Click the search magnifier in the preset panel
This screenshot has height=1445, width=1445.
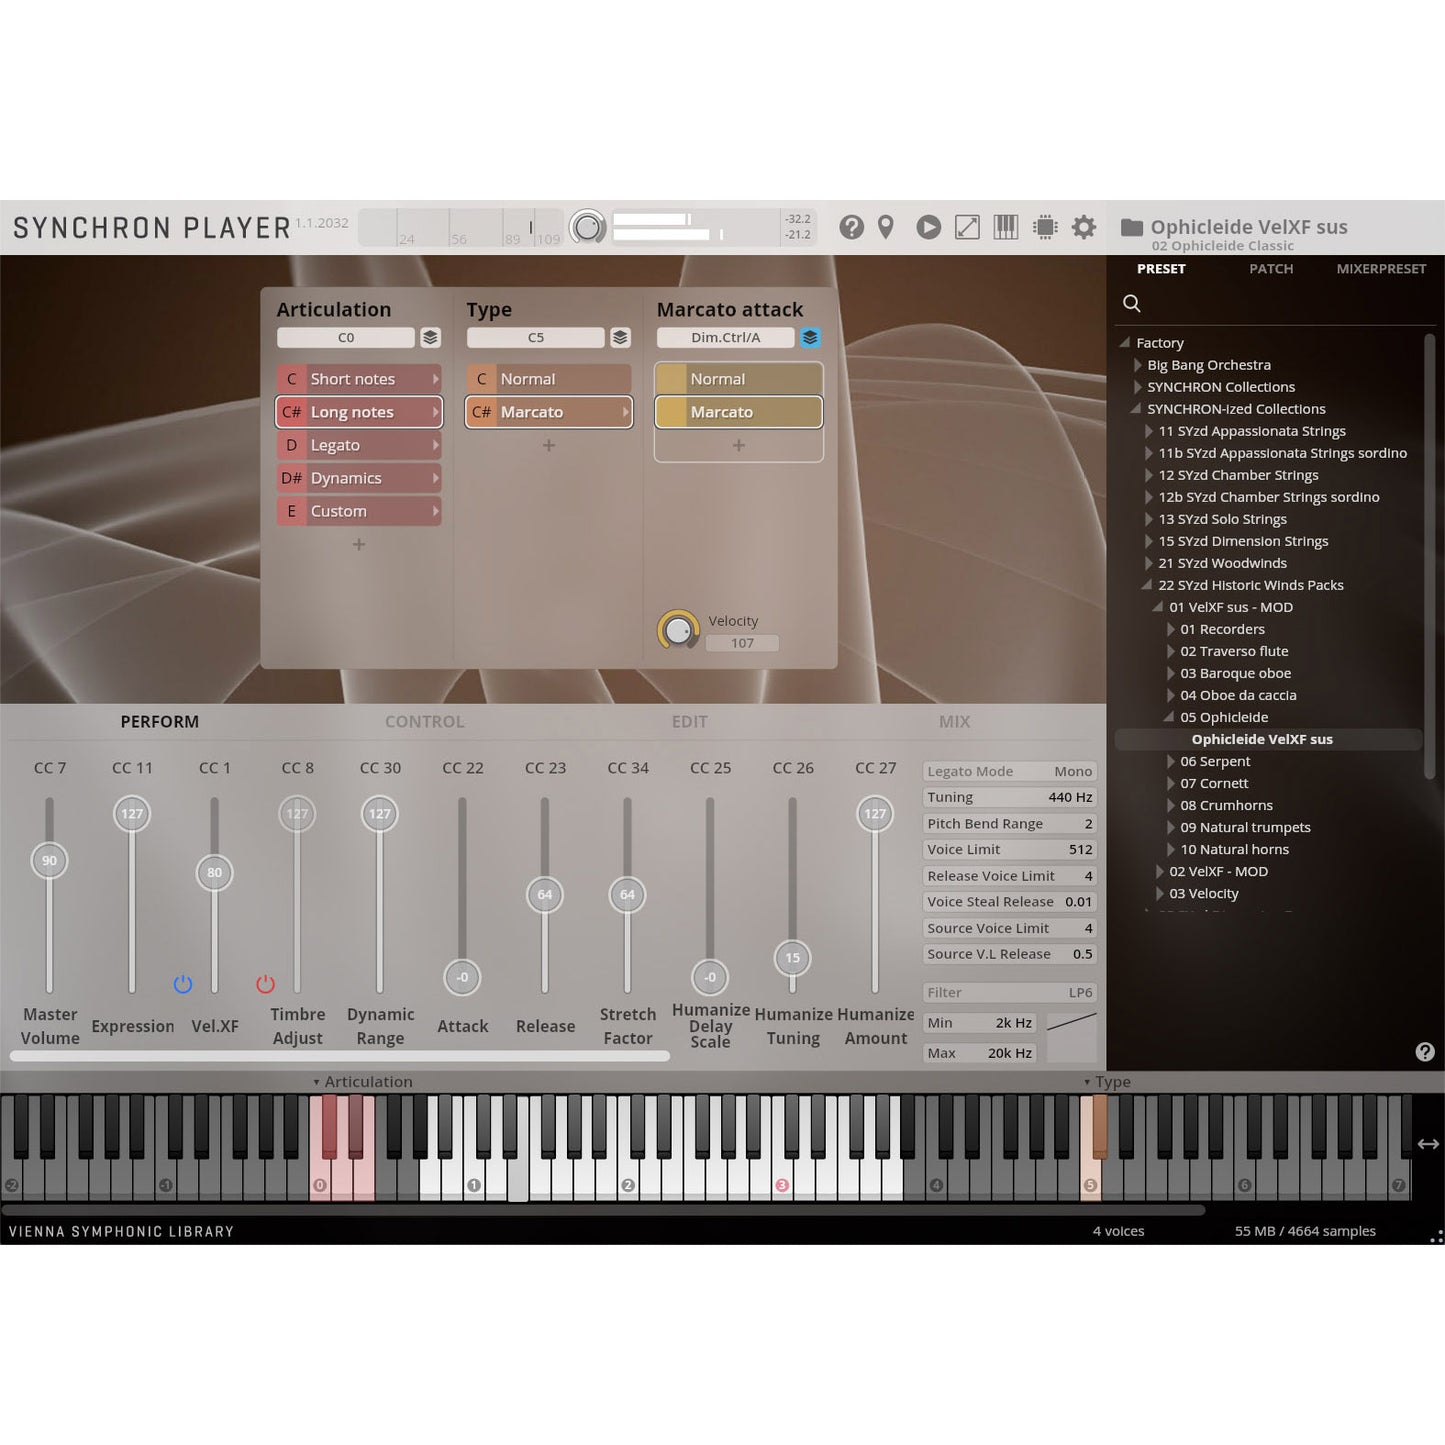click(1132, 303)
